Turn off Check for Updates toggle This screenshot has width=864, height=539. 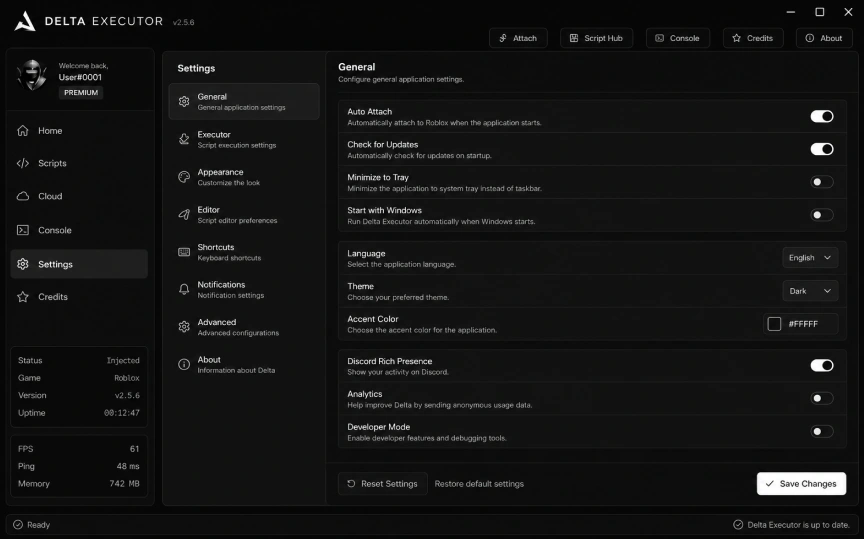[822, 149]
